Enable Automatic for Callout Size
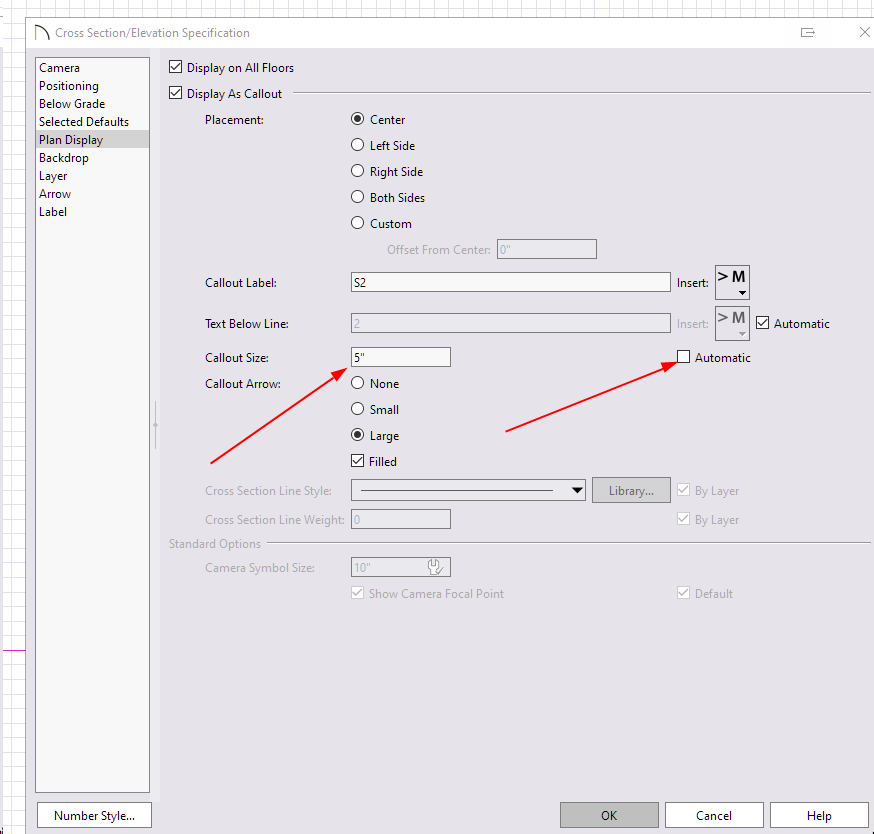This screenshot has height=834, width=874. 684,357
